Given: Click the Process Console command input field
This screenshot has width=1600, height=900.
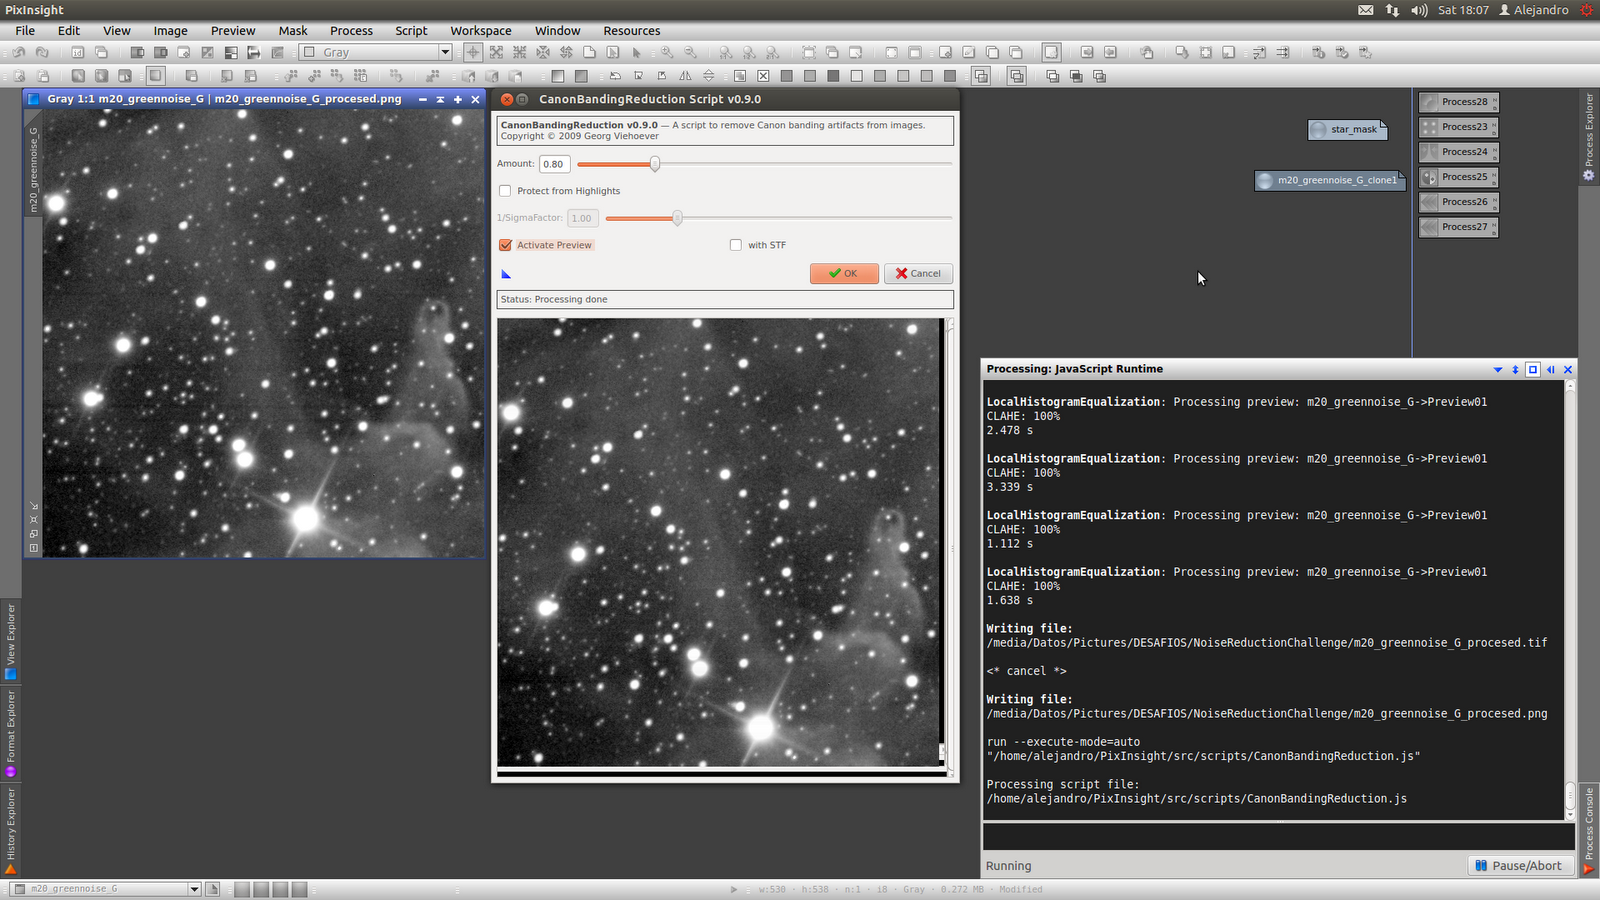Looking at the screenshot, I should 1278,837.
